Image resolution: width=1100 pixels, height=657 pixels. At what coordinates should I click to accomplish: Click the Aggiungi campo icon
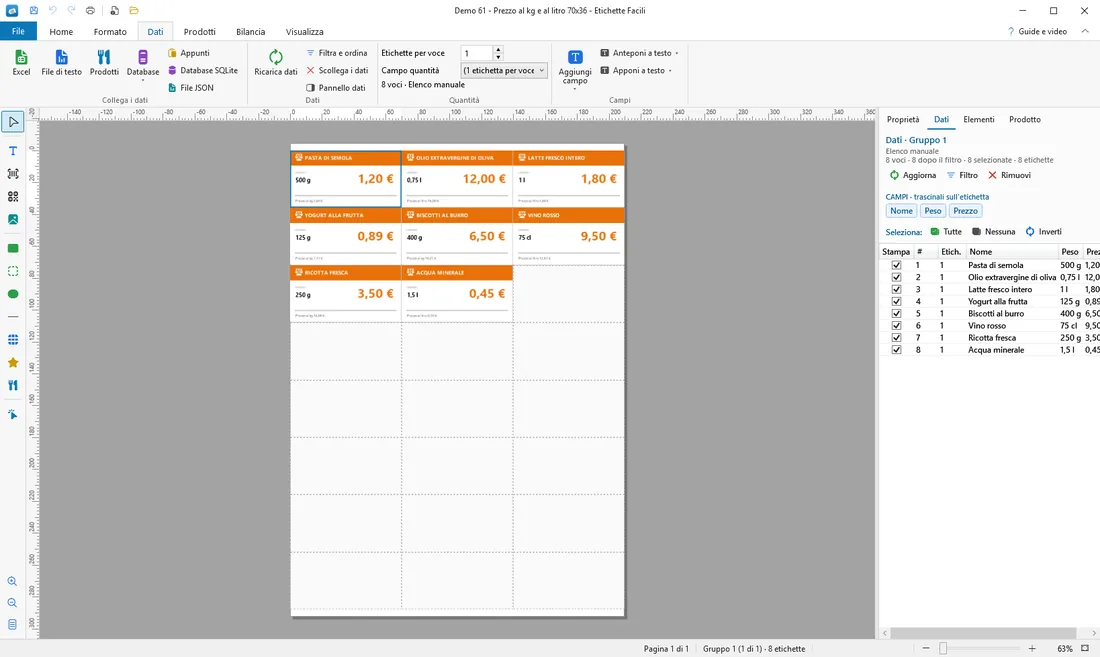coord(575,57)
